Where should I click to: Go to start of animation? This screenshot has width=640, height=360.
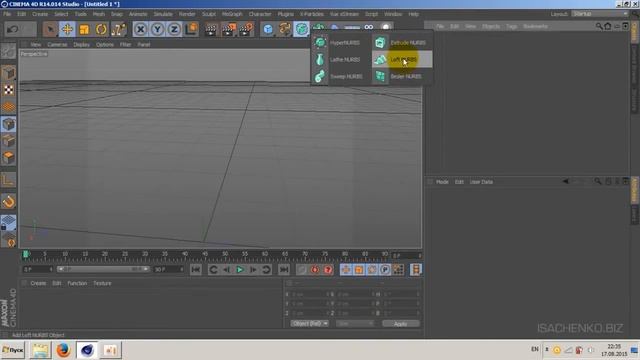pos(196,269)
